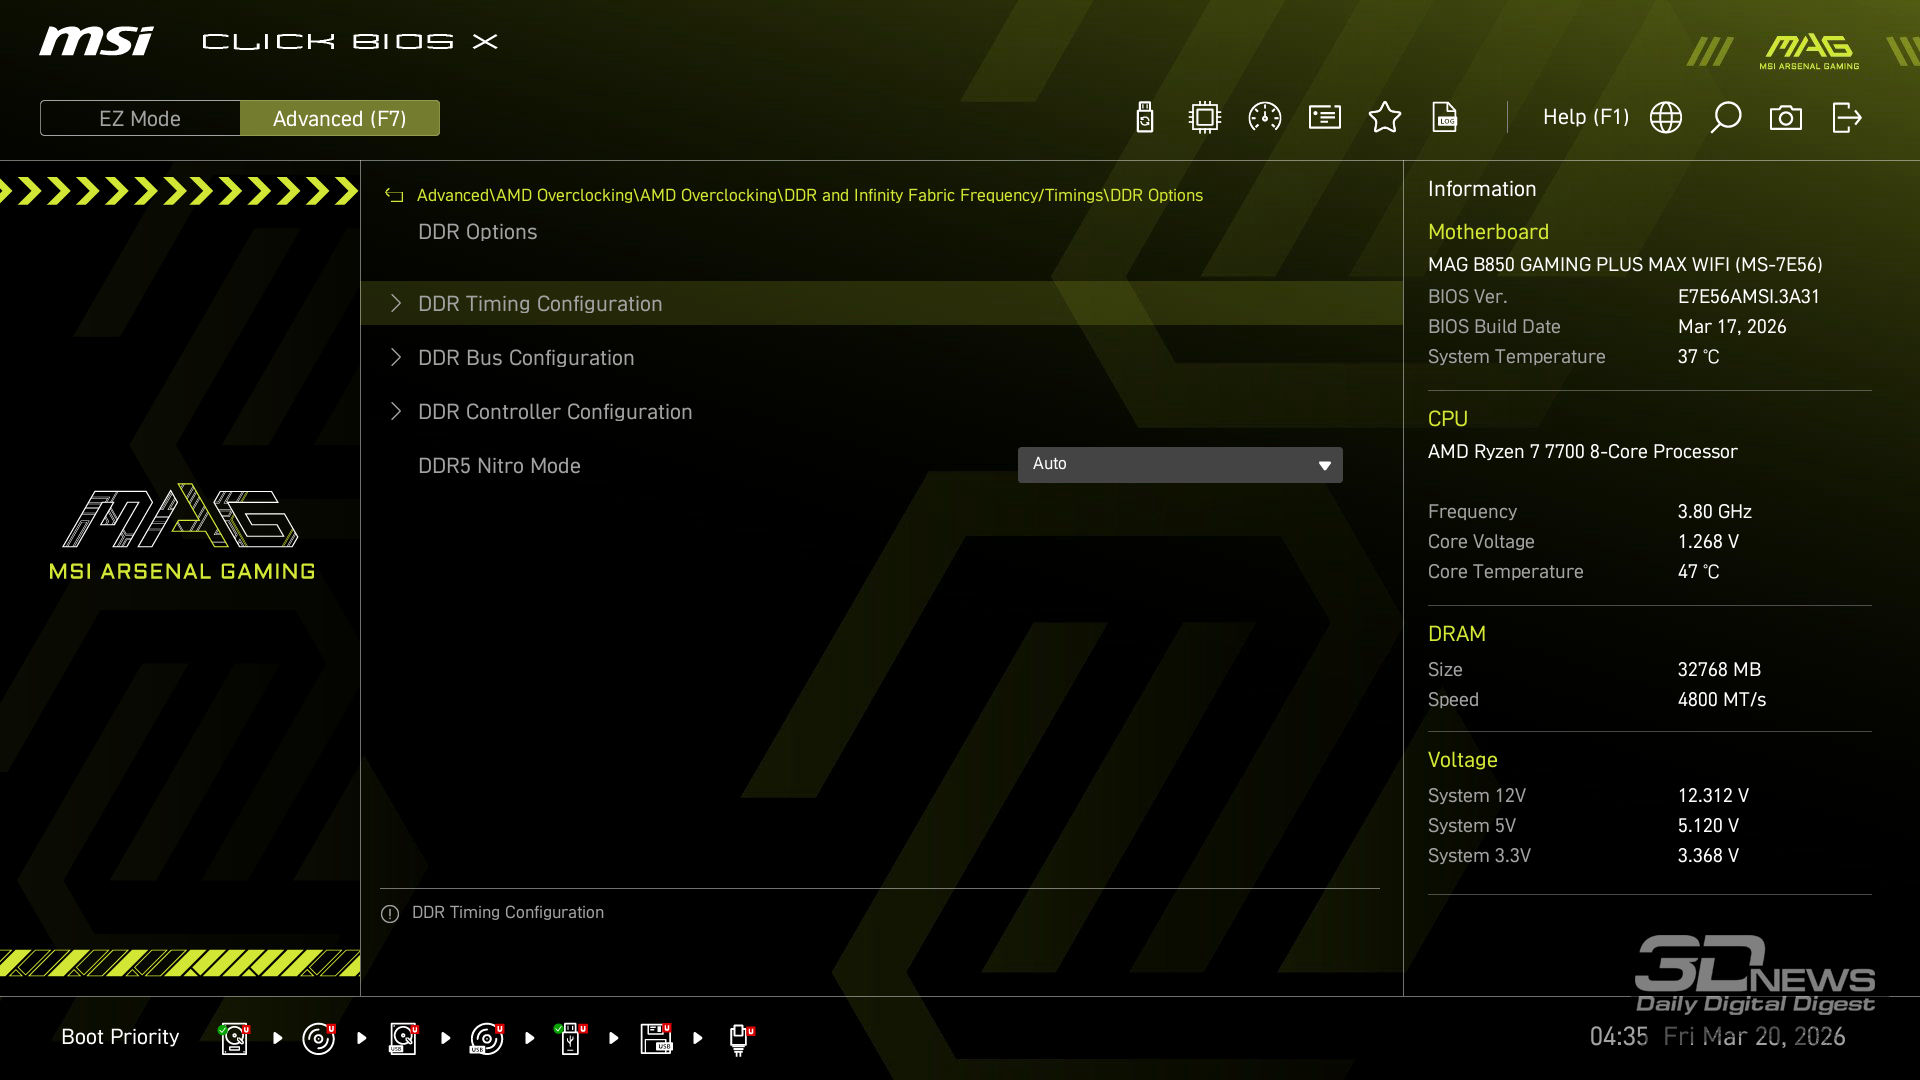Open DDR Controller Configuration submenu

coord(555,412)
